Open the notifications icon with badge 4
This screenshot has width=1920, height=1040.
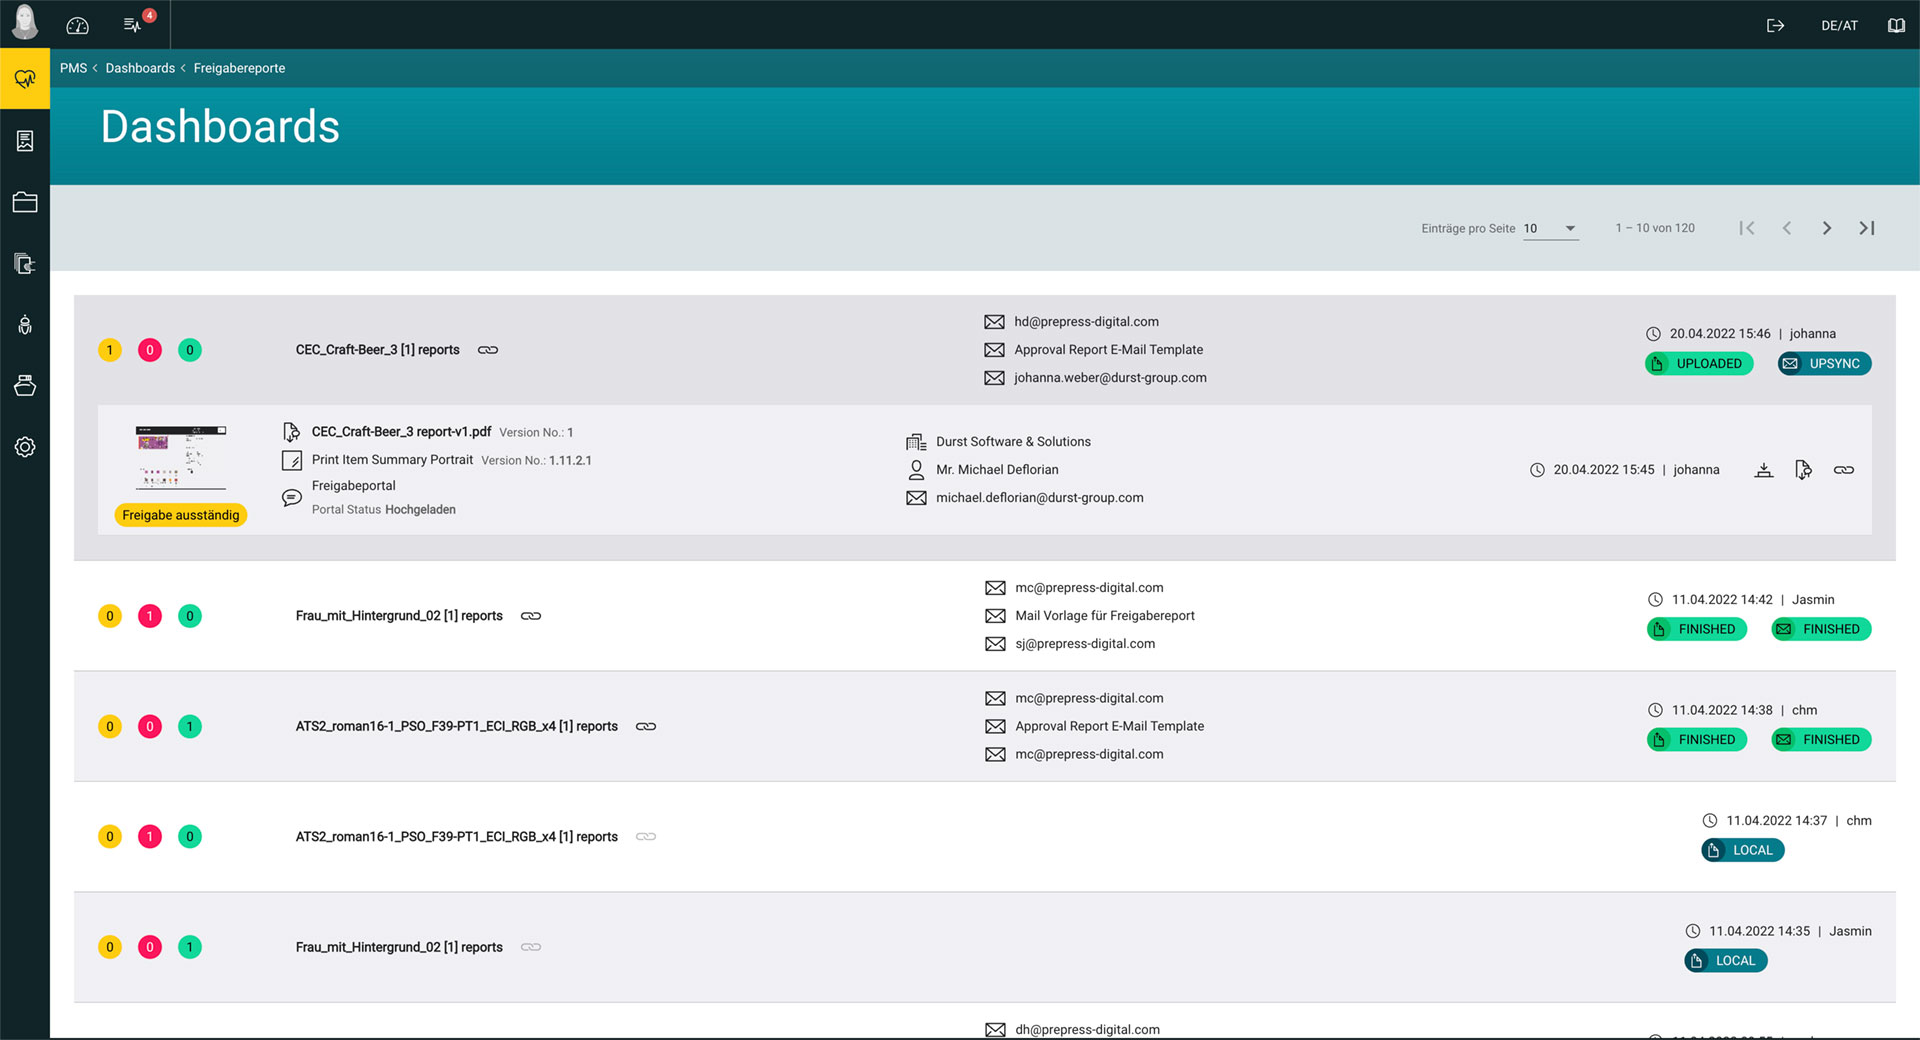134,25
